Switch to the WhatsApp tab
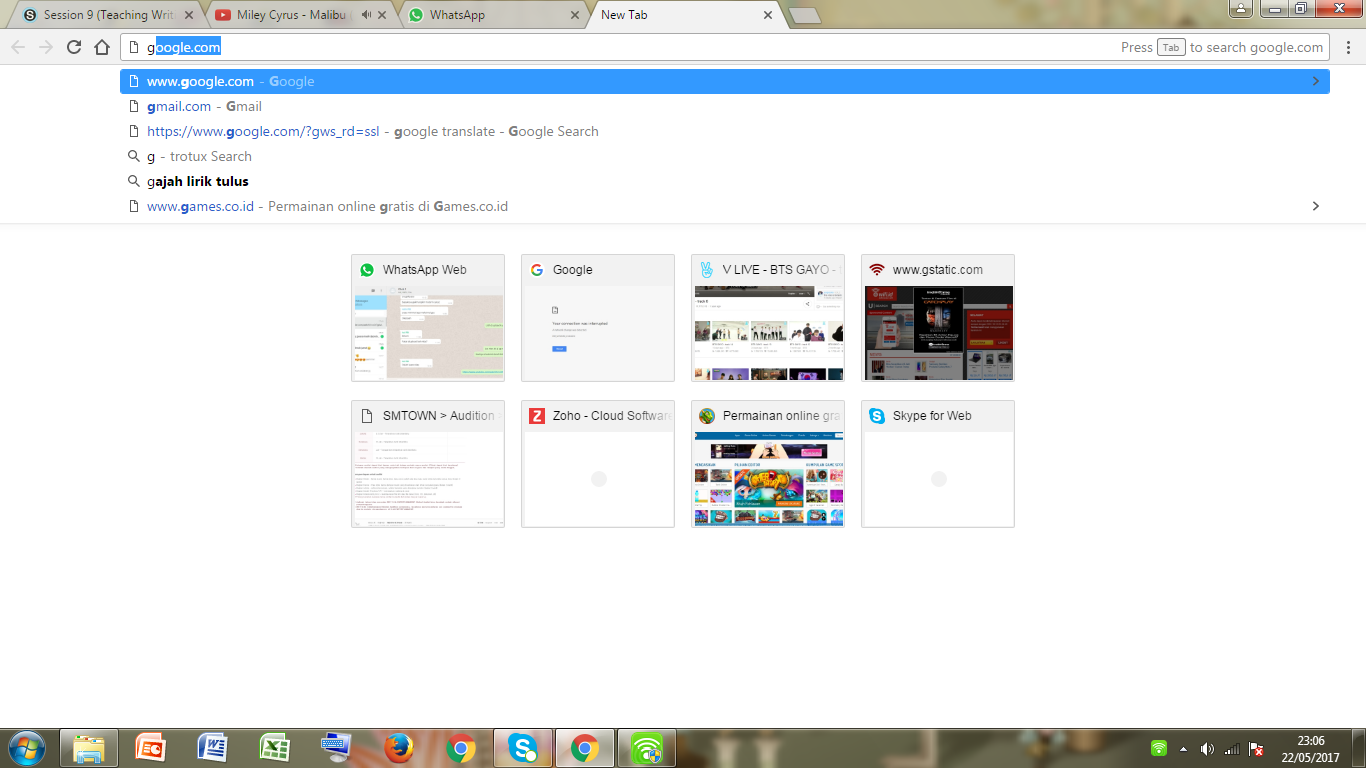This screenshot has width=1366, height=768. click(490, 15)
